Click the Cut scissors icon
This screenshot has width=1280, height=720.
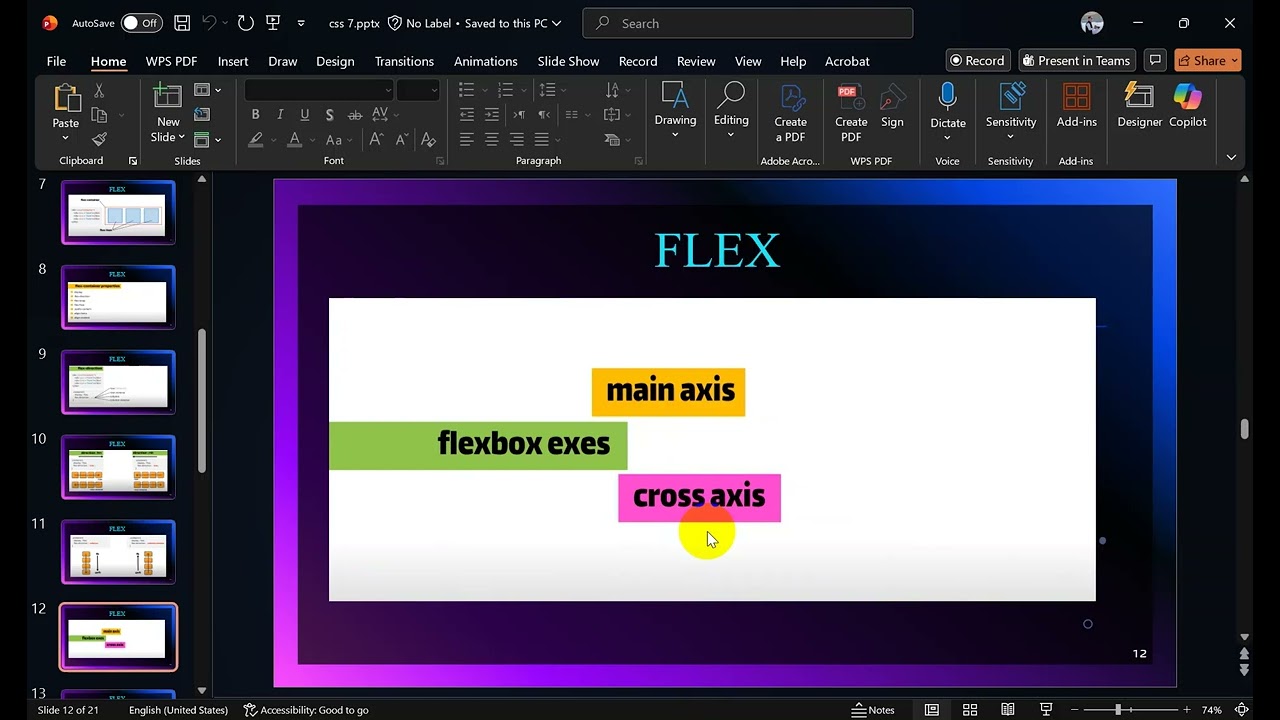(99, 90)
